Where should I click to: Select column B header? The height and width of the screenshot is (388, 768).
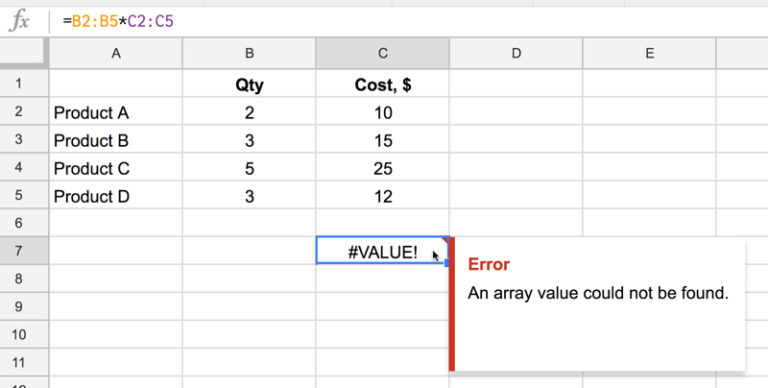click(x=249, y=53)
